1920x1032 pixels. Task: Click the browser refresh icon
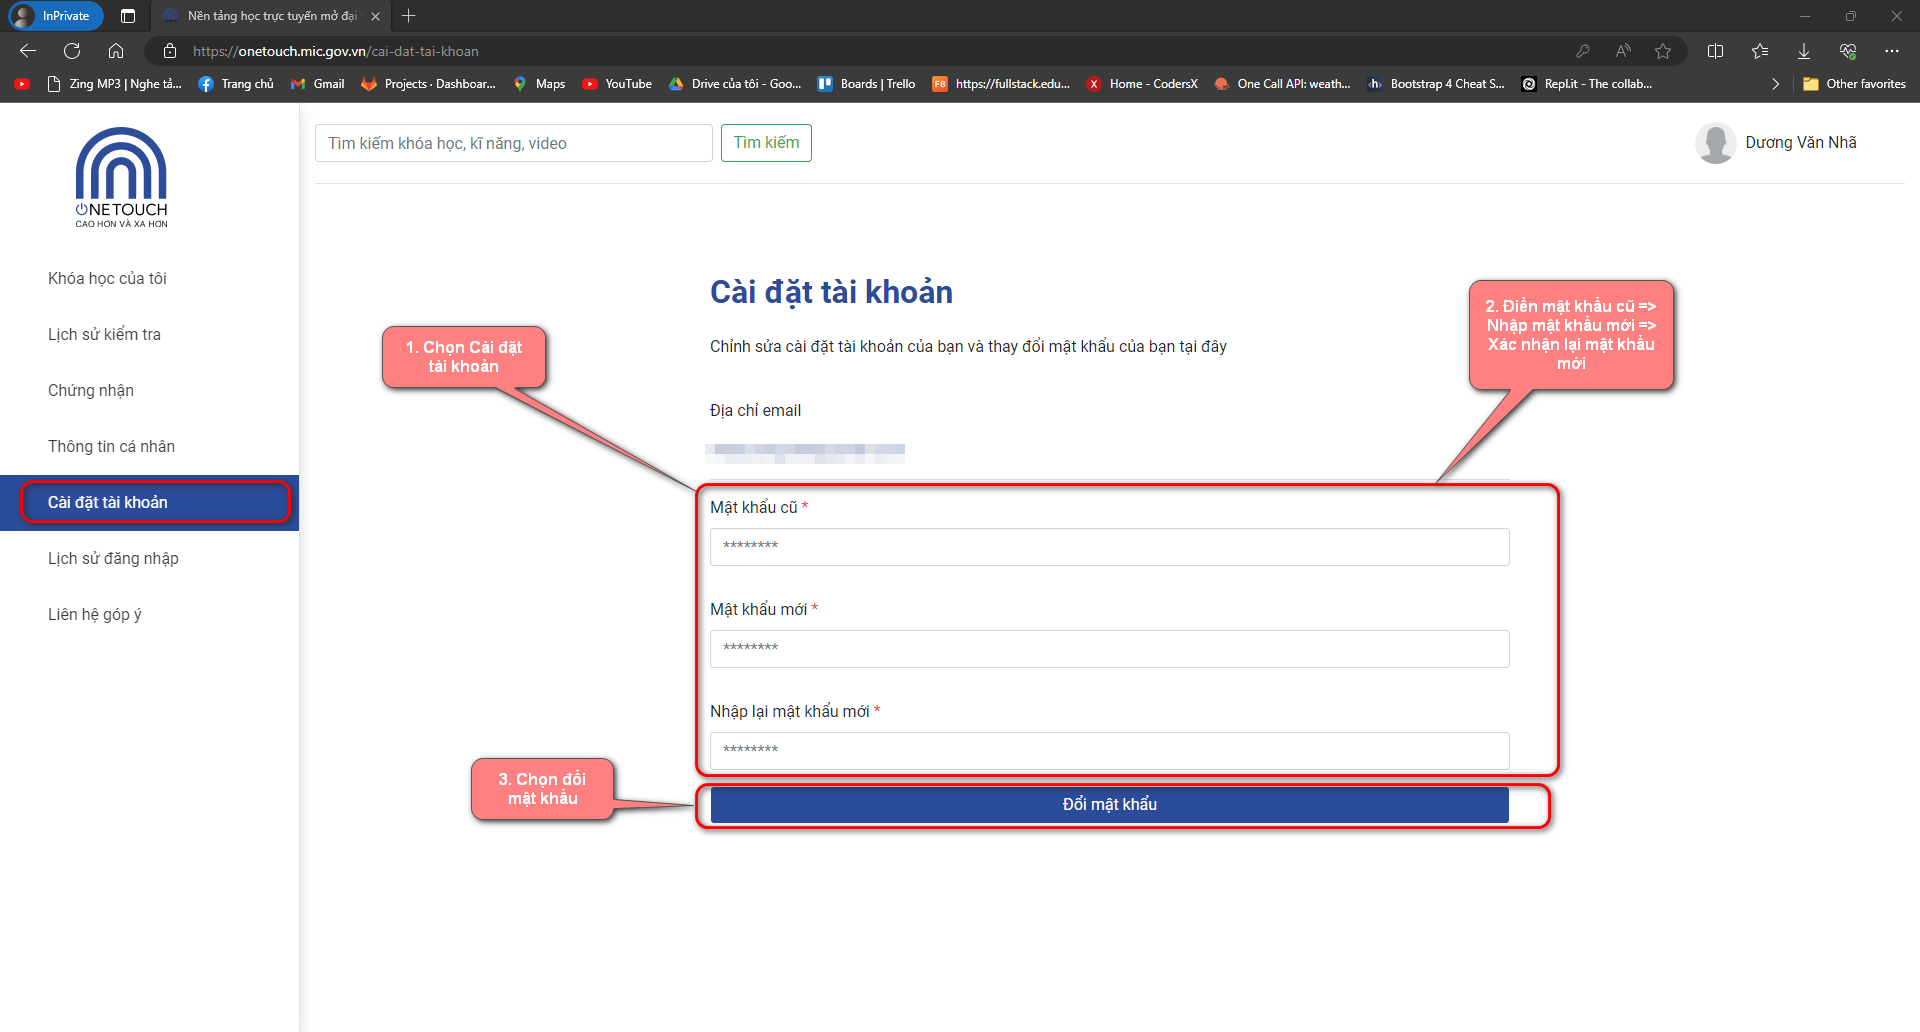point(72,51)
